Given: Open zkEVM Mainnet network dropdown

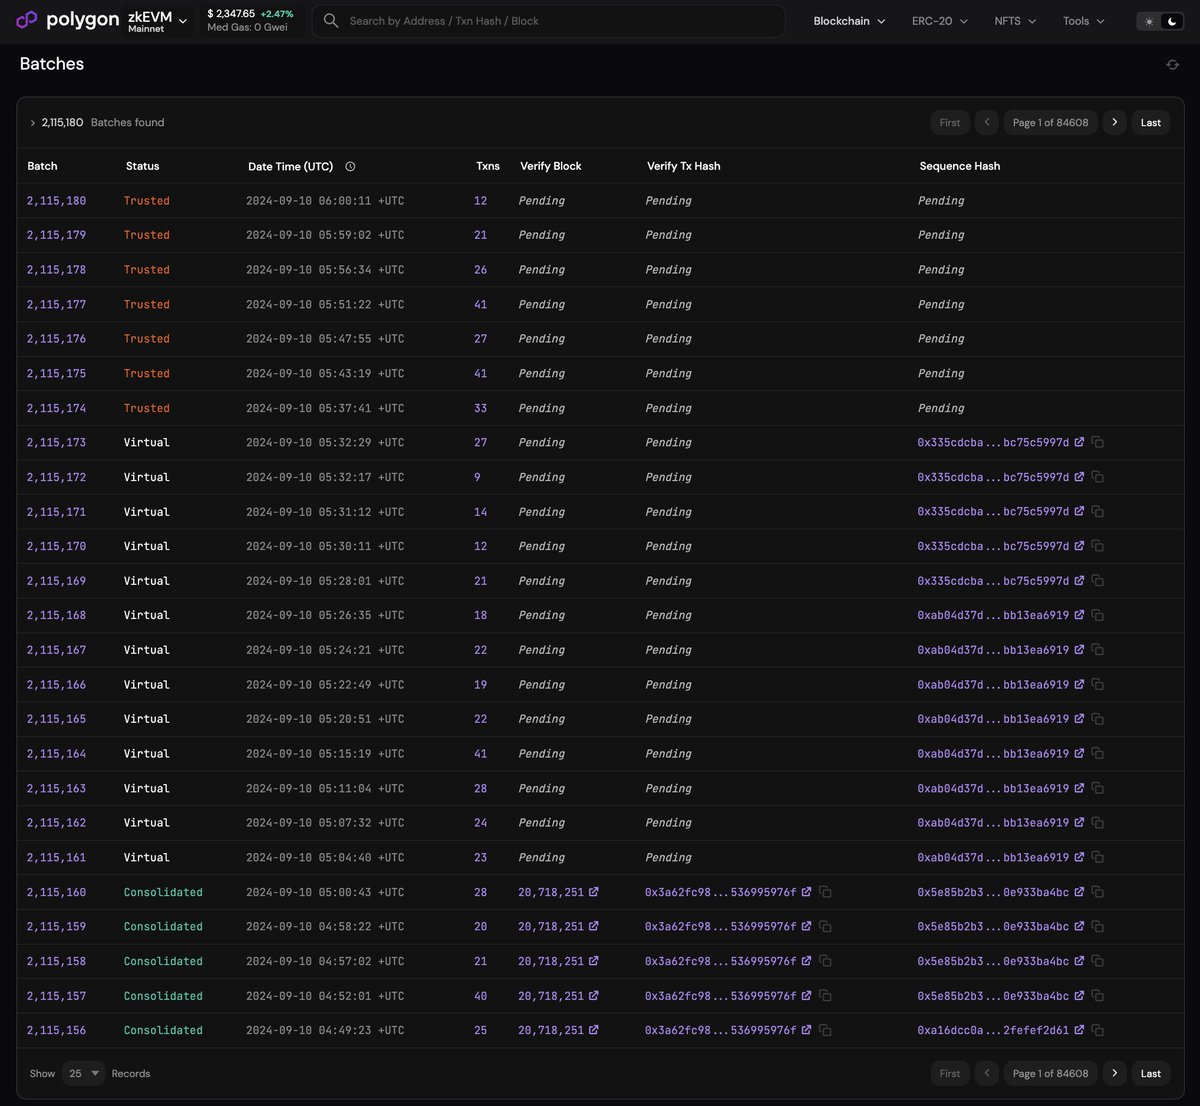Looking at the screenshot, I should (x=157, y=21).
